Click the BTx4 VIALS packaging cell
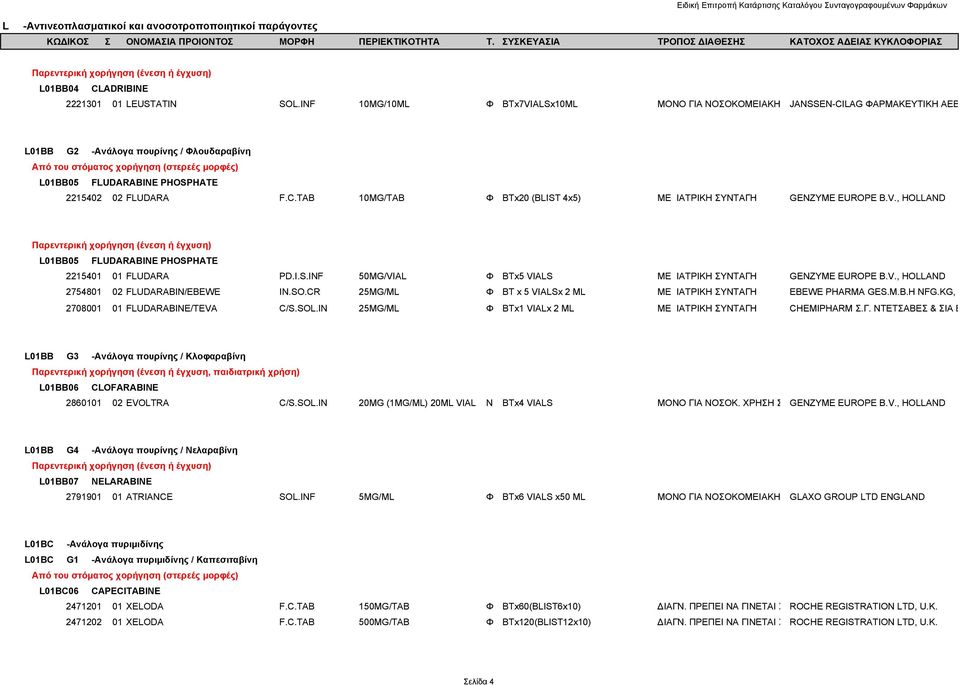Image resolution: width=960 pixels, height=685 pixels. point(527,403)
